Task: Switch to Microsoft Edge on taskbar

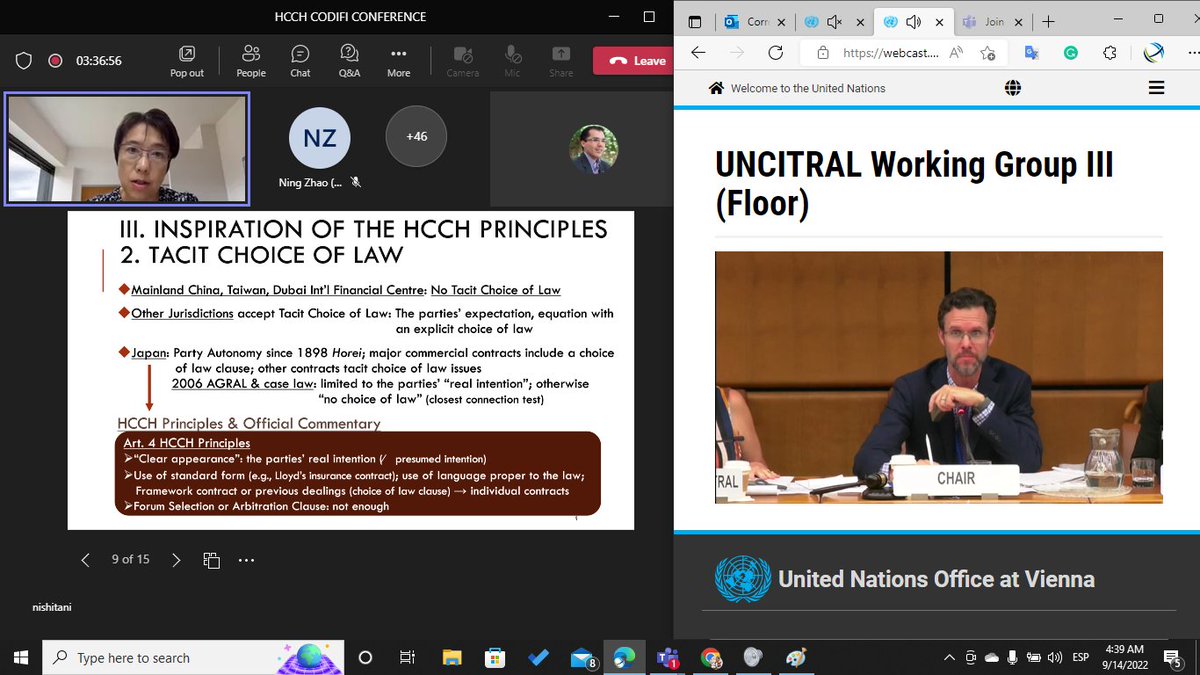Action: coord(624,657)
